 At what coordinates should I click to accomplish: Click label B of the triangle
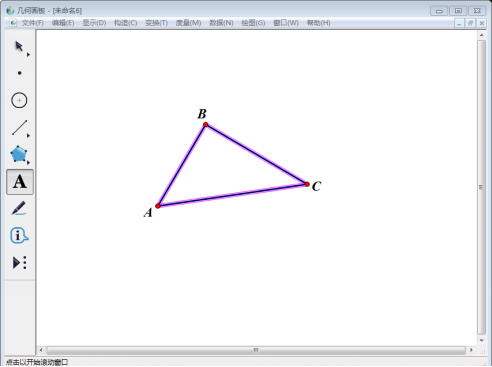click(202, 114)
